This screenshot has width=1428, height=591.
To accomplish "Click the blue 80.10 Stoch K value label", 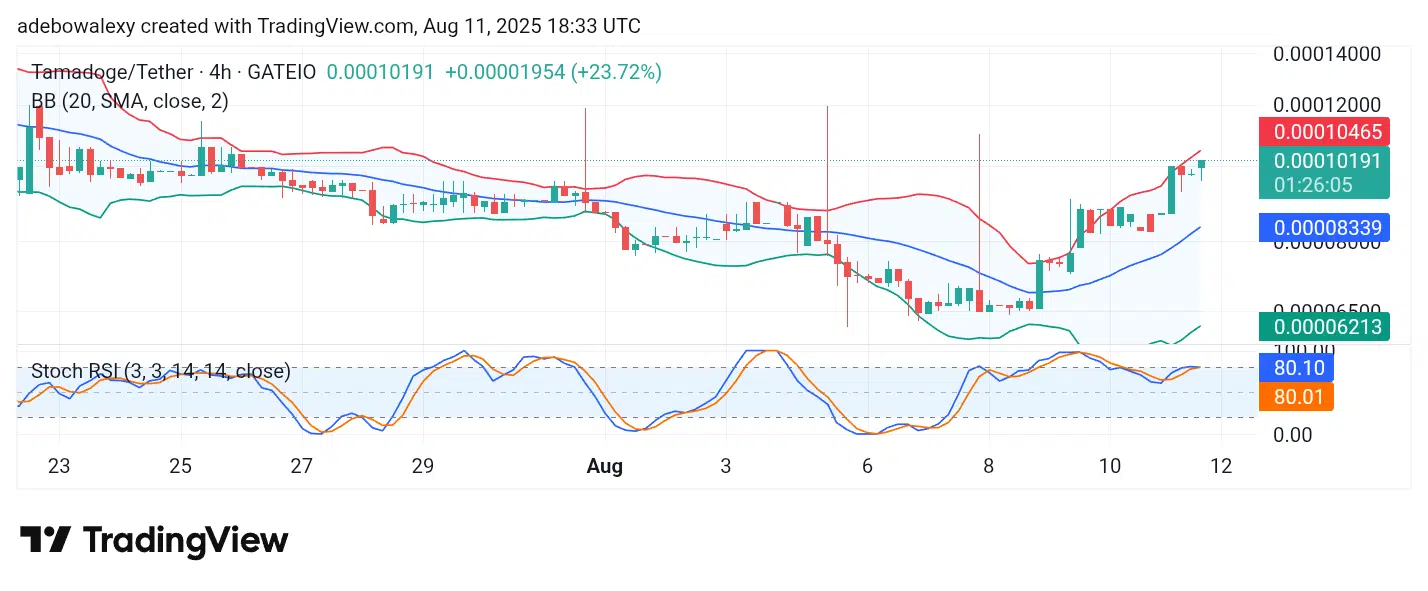I will 1296,368.
